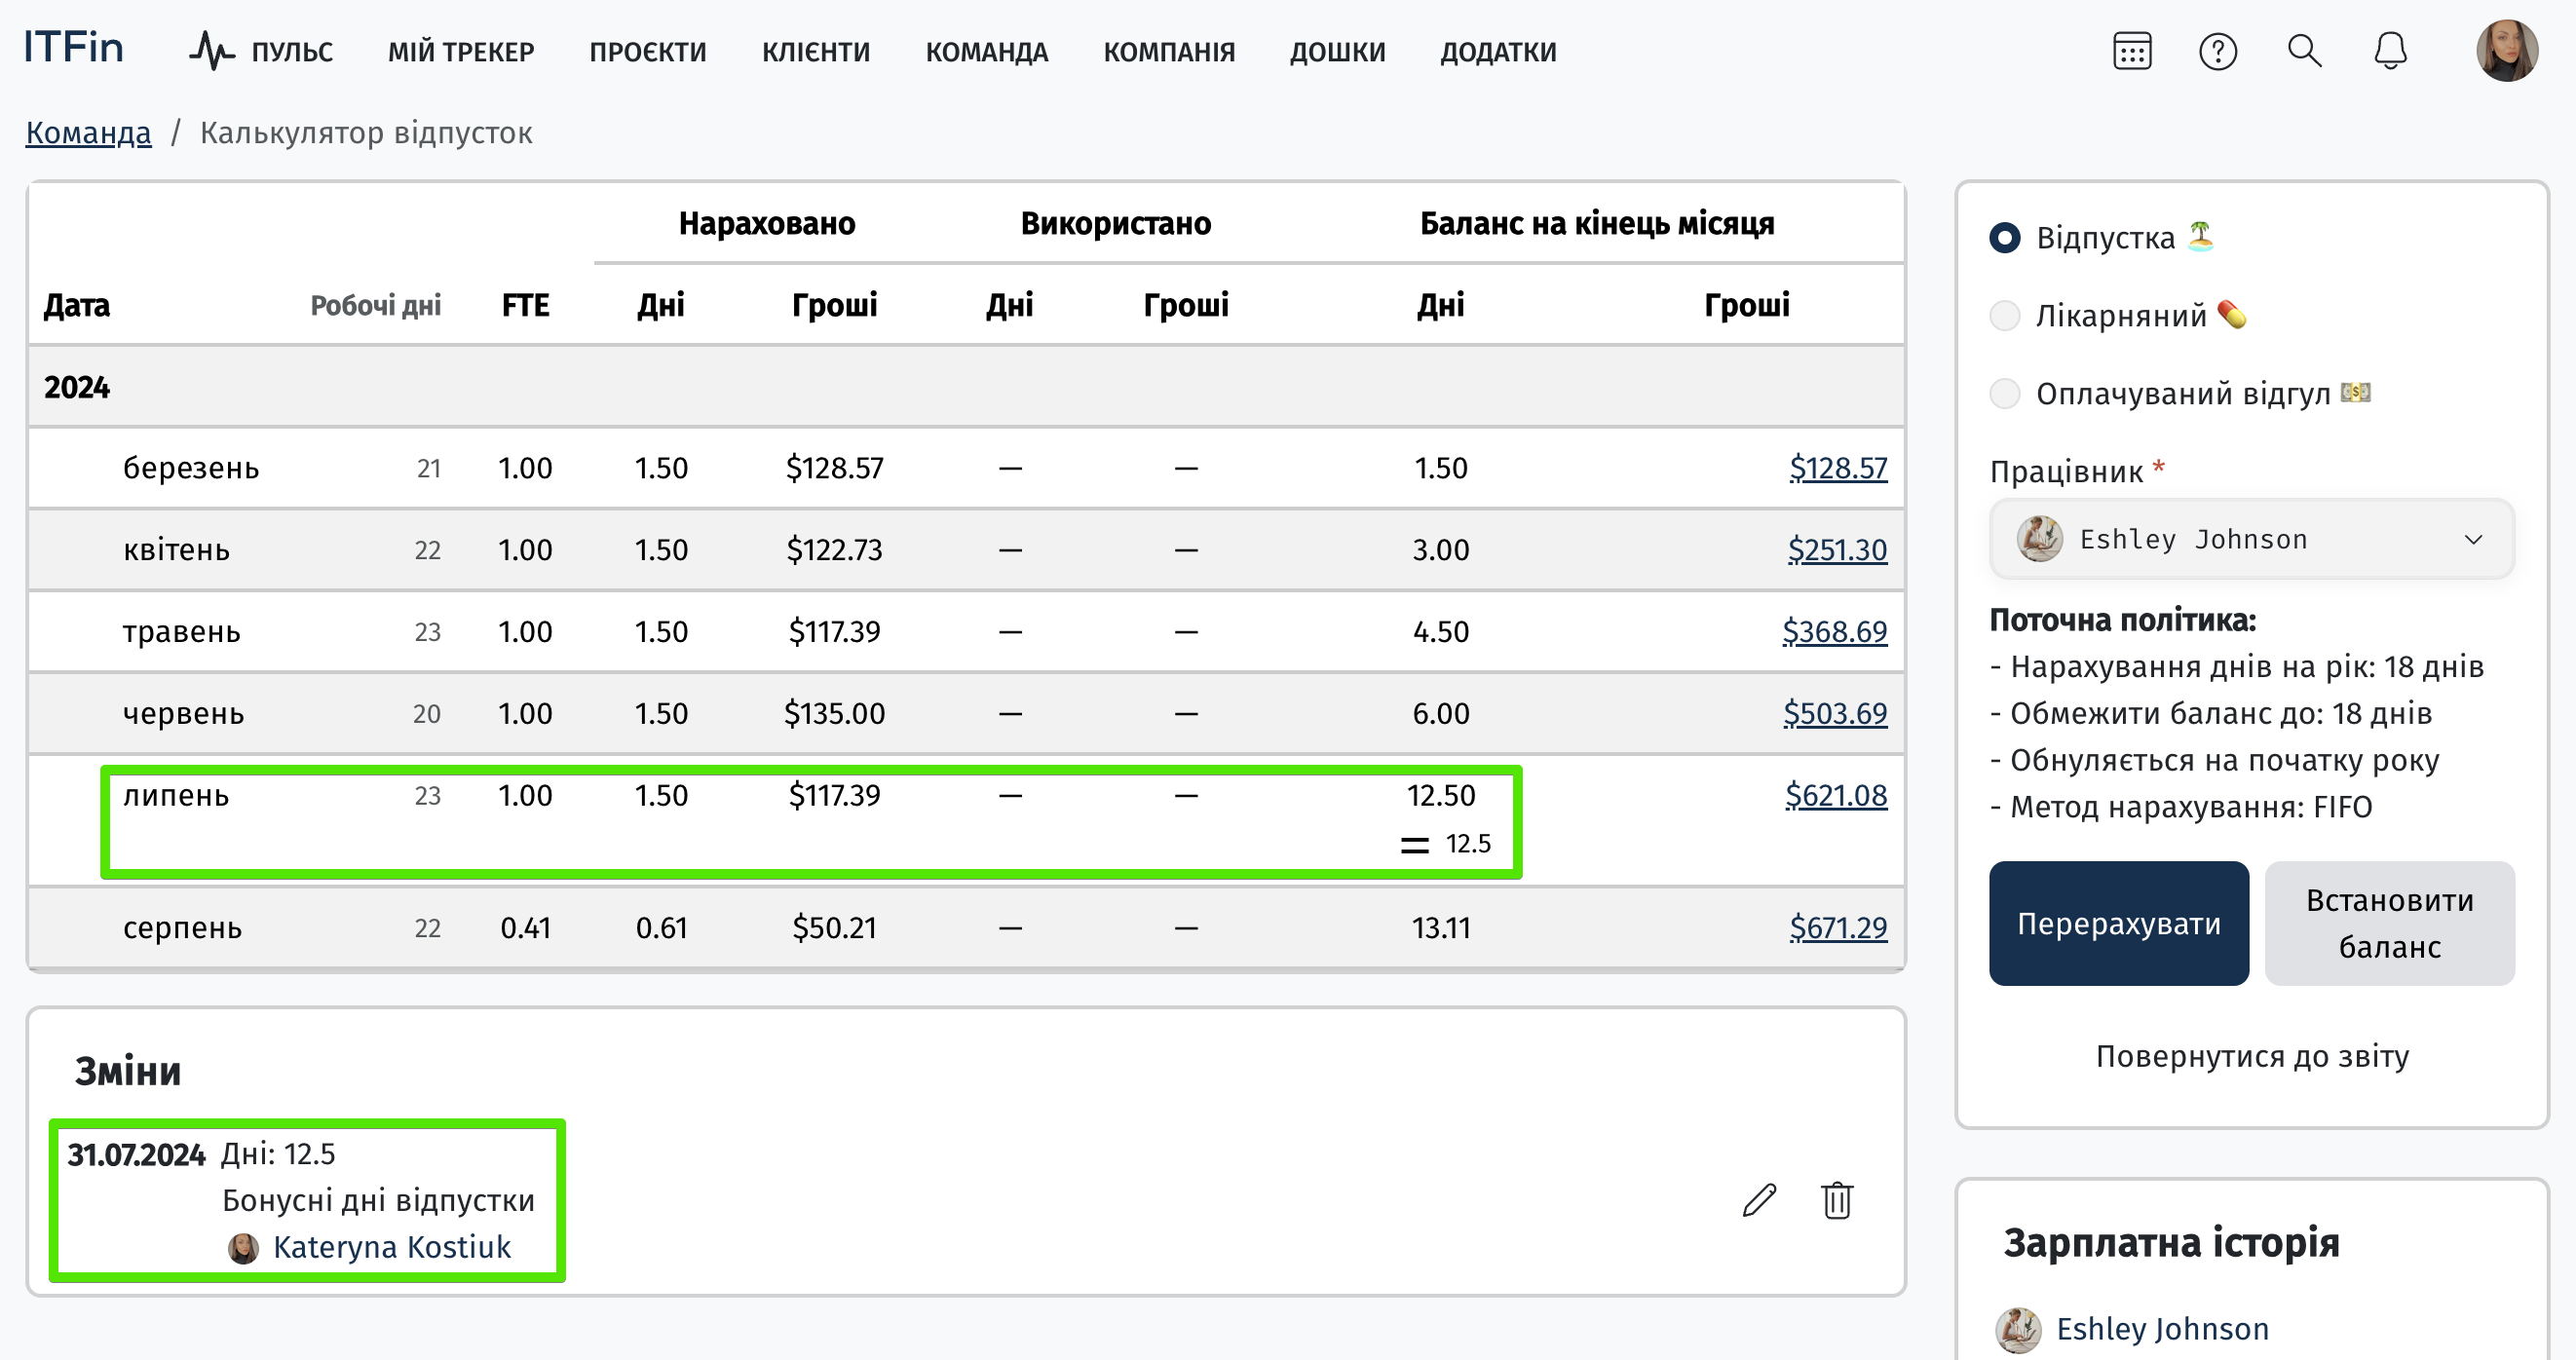2576x1360 pixels.
Task: Select the Оплачуваний відгул radio option
Action: (x=2005, y=394)
